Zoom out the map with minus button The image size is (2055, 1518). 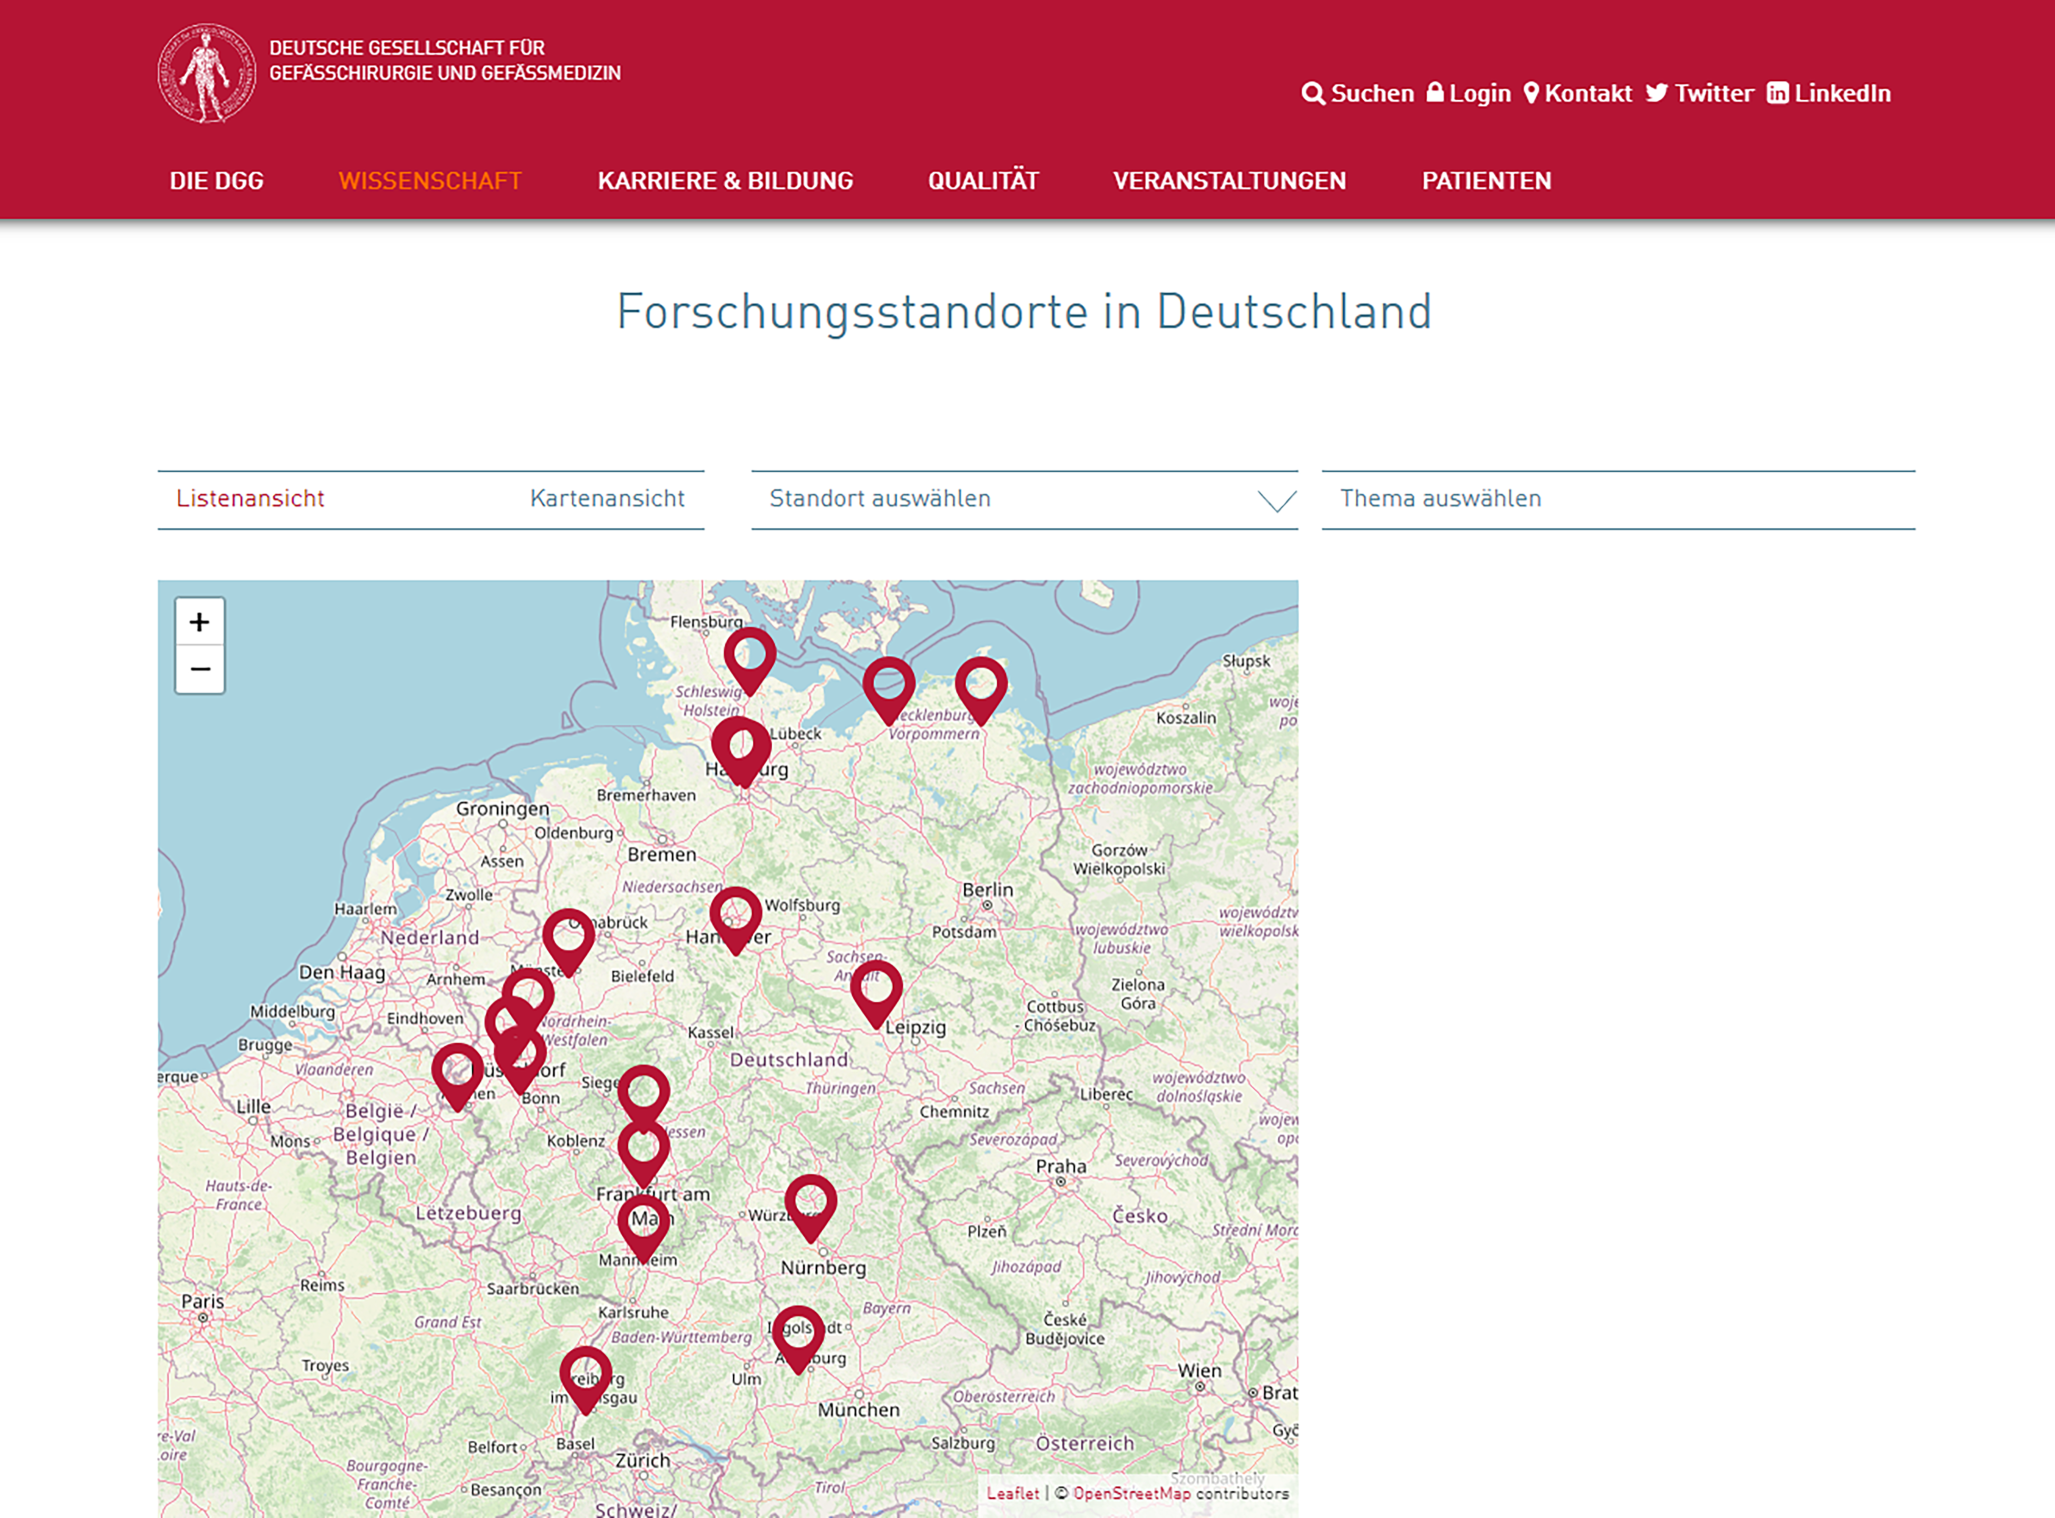pyautogui.click(x=200, y=669)
